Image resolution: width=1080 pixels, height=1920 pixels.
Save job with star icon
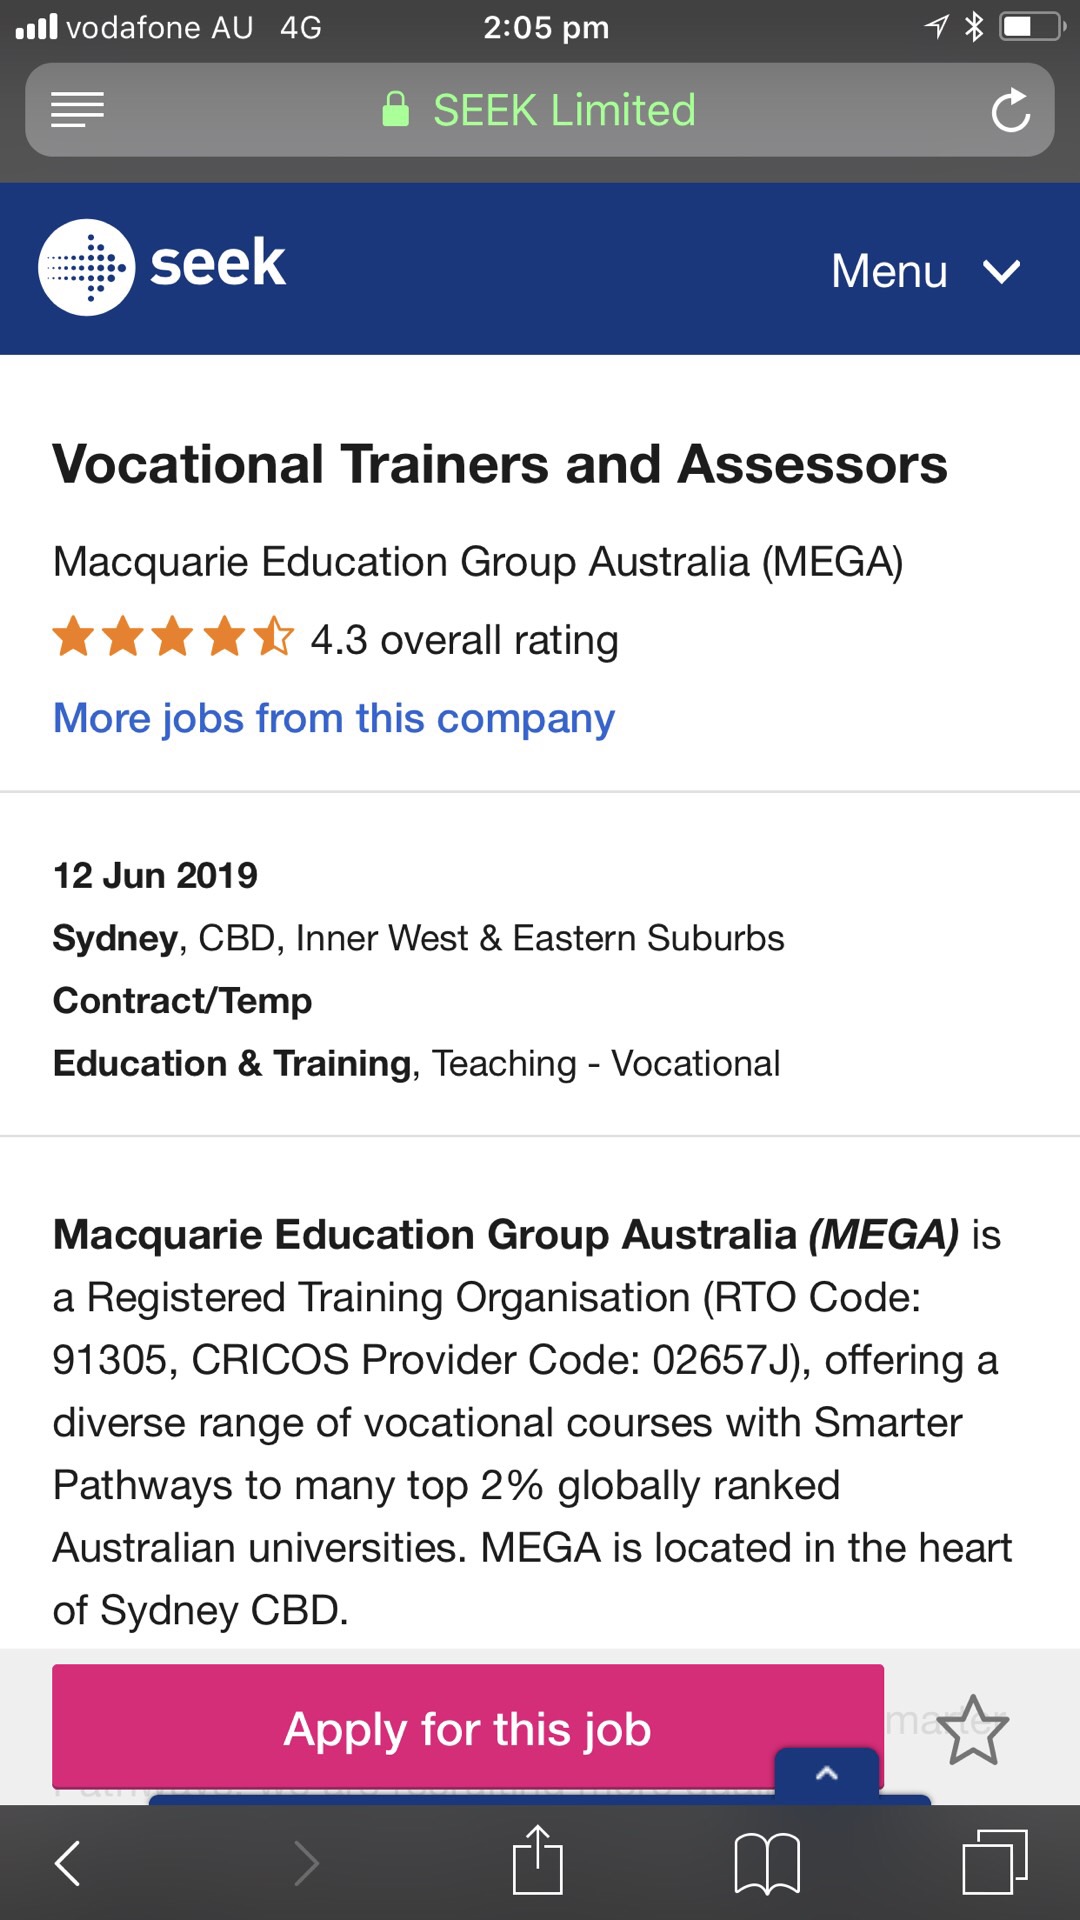973,1731
